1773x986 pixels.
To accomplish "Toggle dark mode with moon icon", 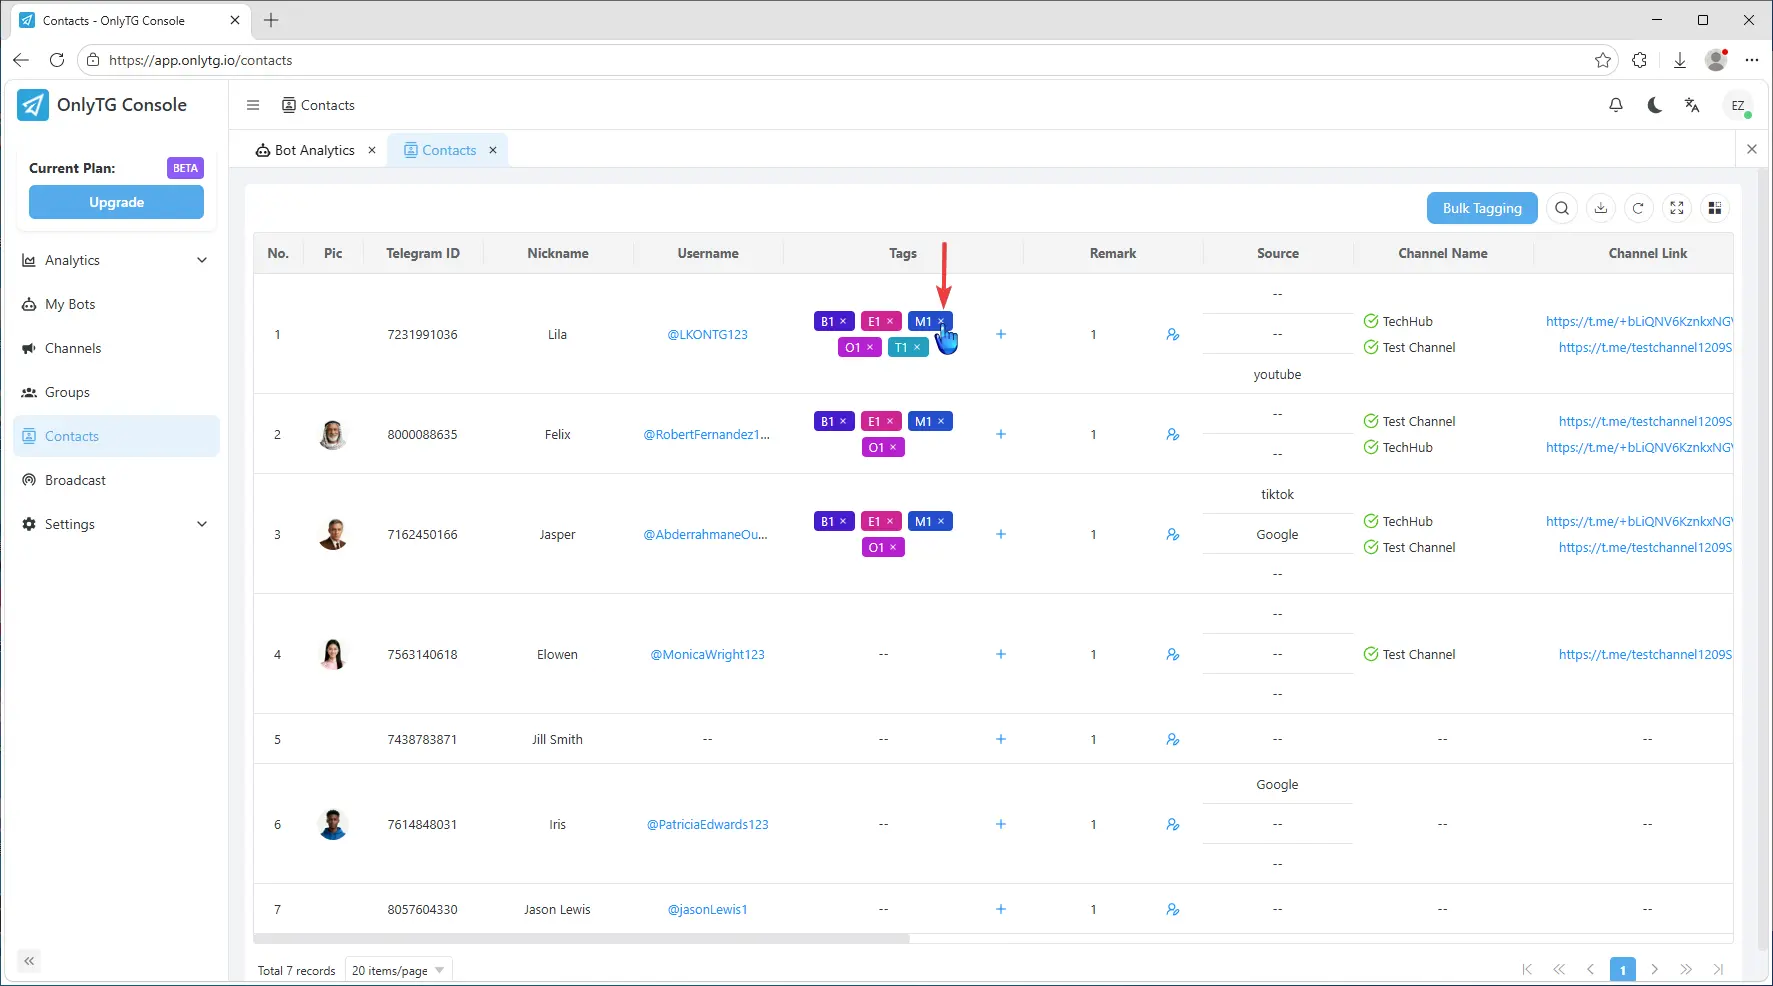I will click(x=1654, y=105).
